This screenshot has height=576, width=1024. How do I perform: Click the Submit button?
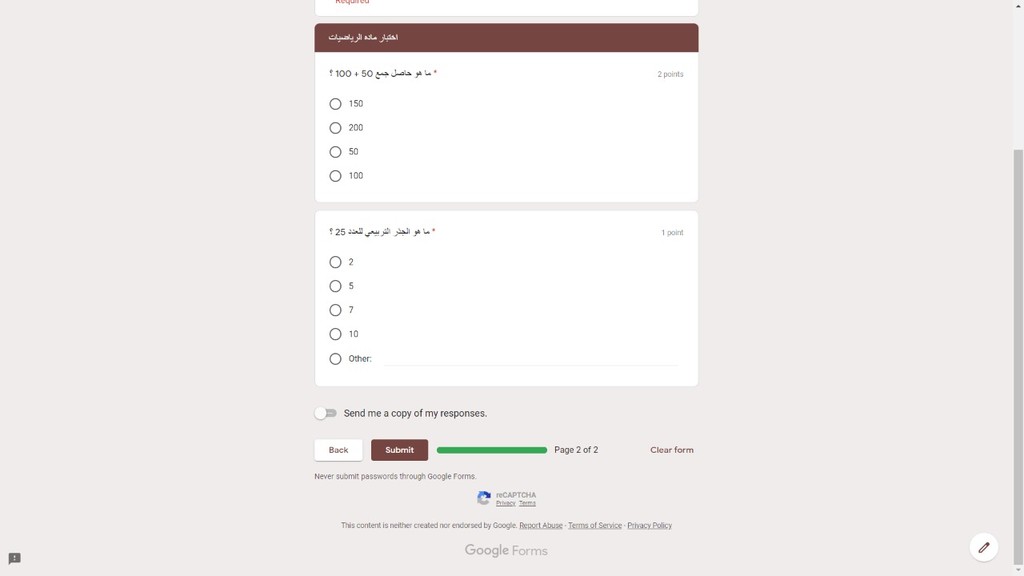tap(400, 450)
